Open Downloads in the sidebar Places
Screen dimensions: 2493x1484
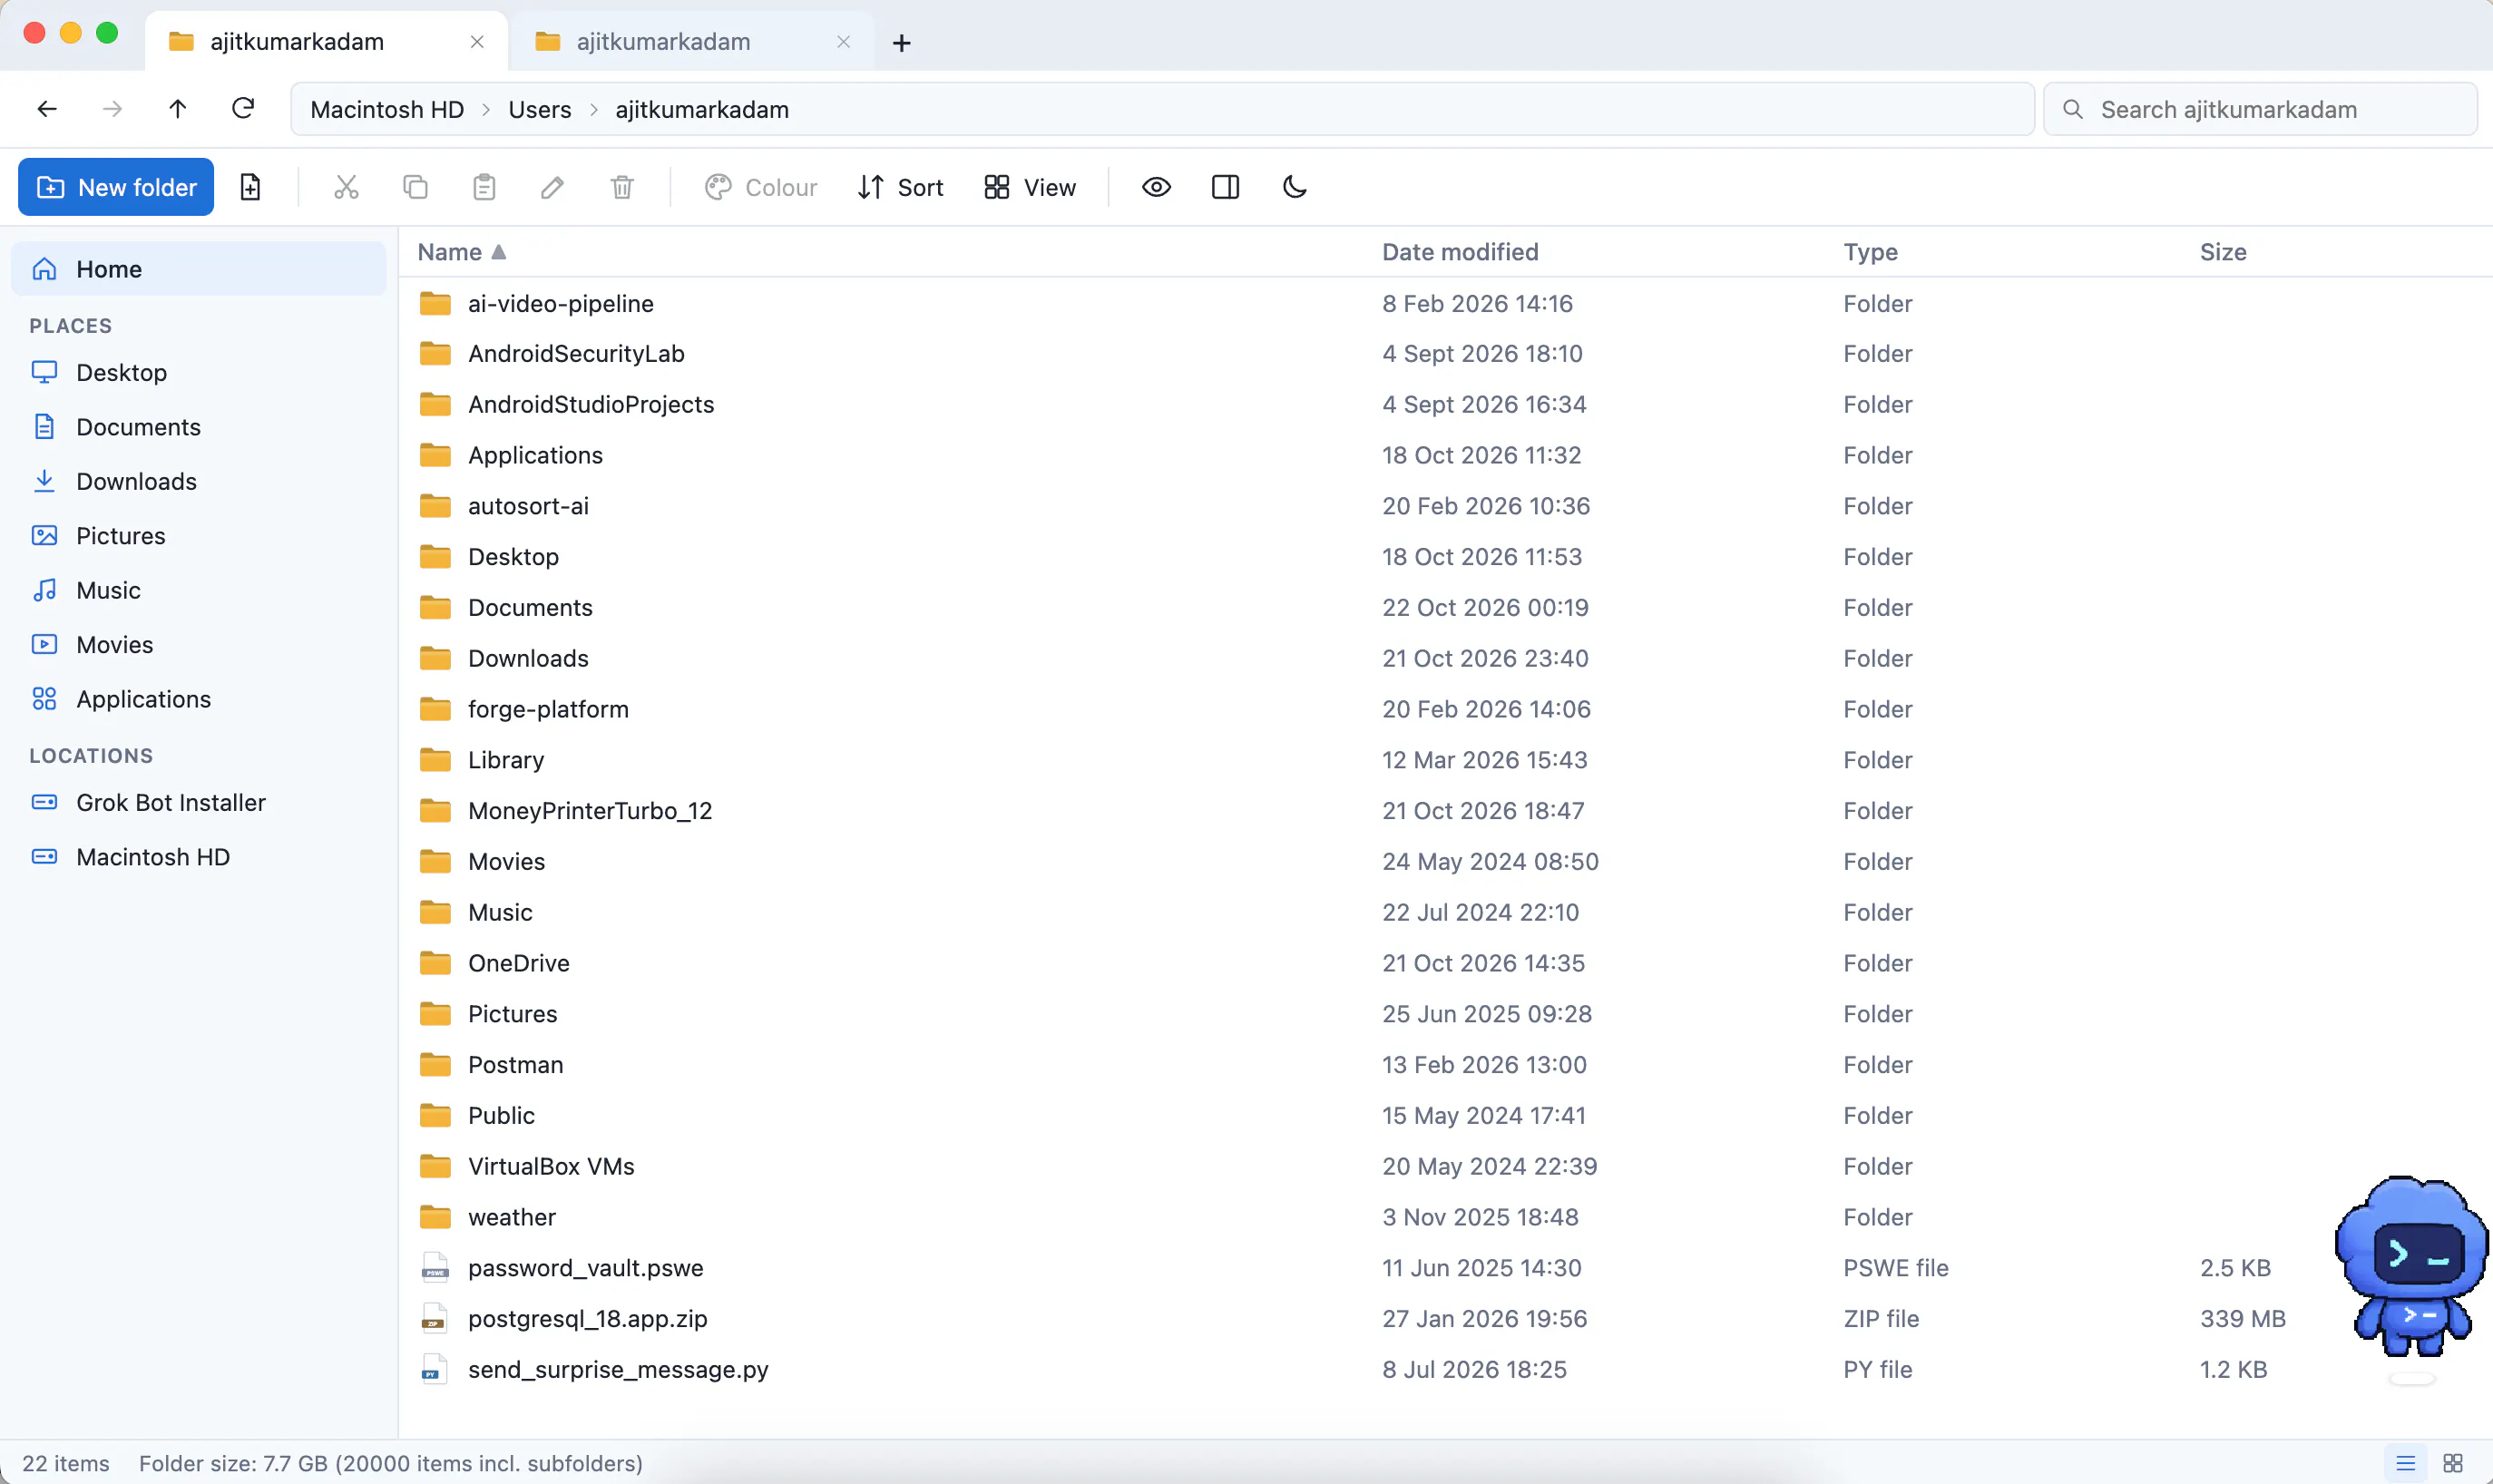198,481
